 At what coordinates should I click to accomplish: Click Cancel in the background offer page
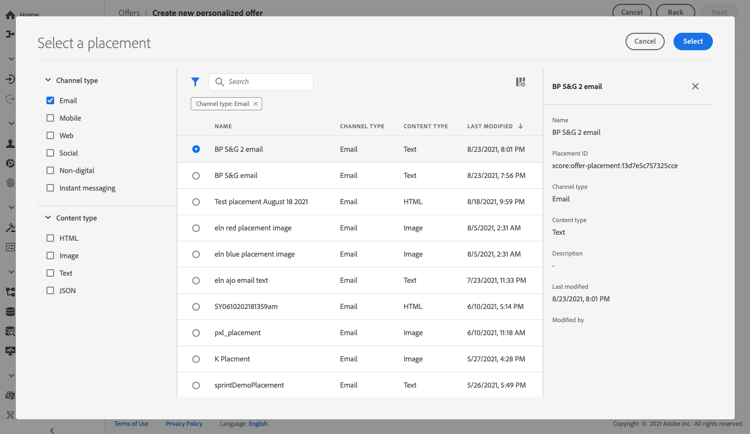(631, 12)
